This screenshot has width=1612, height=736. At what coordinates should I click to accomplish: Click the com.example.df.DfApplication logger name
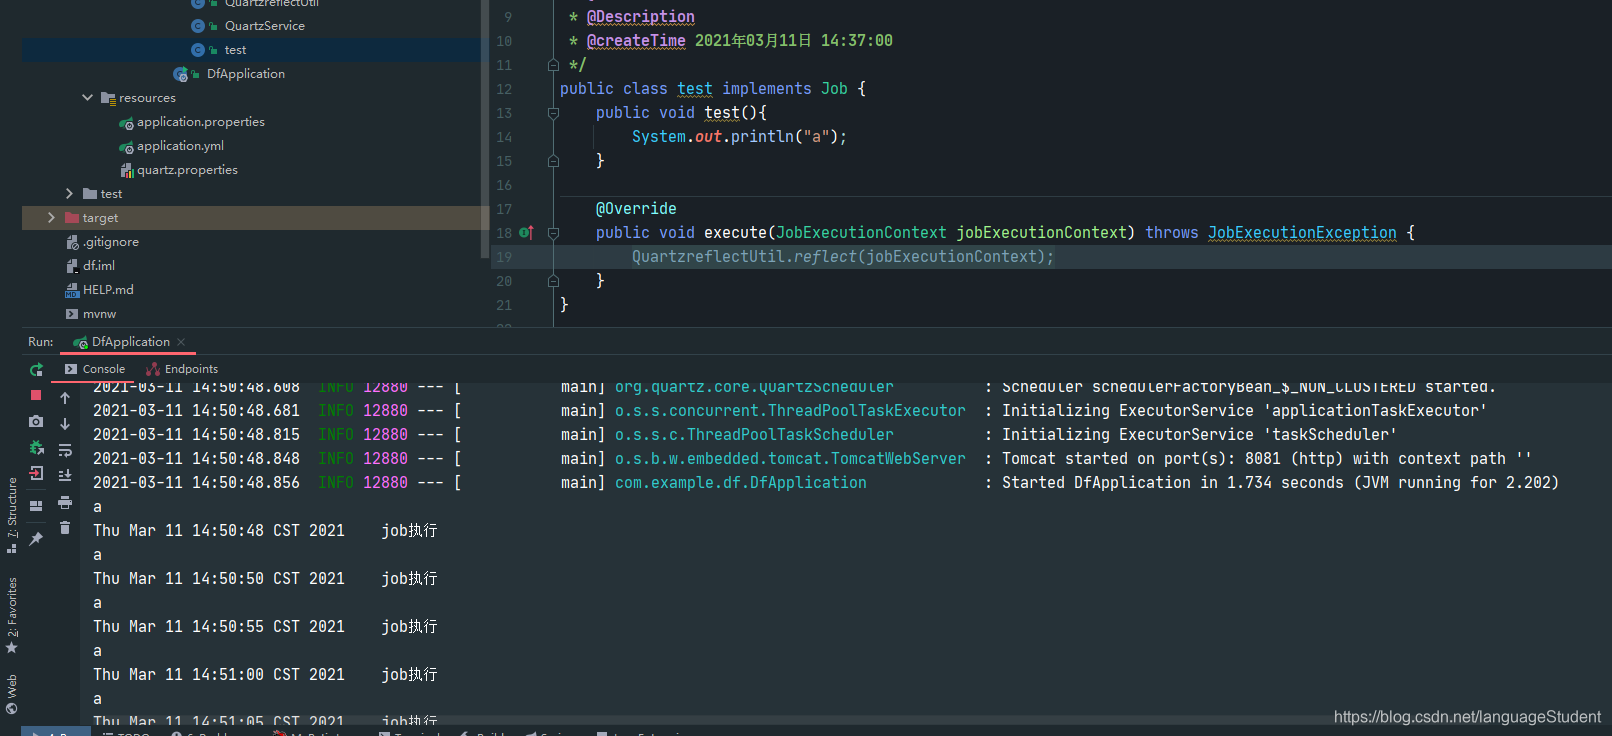pyautogui.click(x=741, y=483)
